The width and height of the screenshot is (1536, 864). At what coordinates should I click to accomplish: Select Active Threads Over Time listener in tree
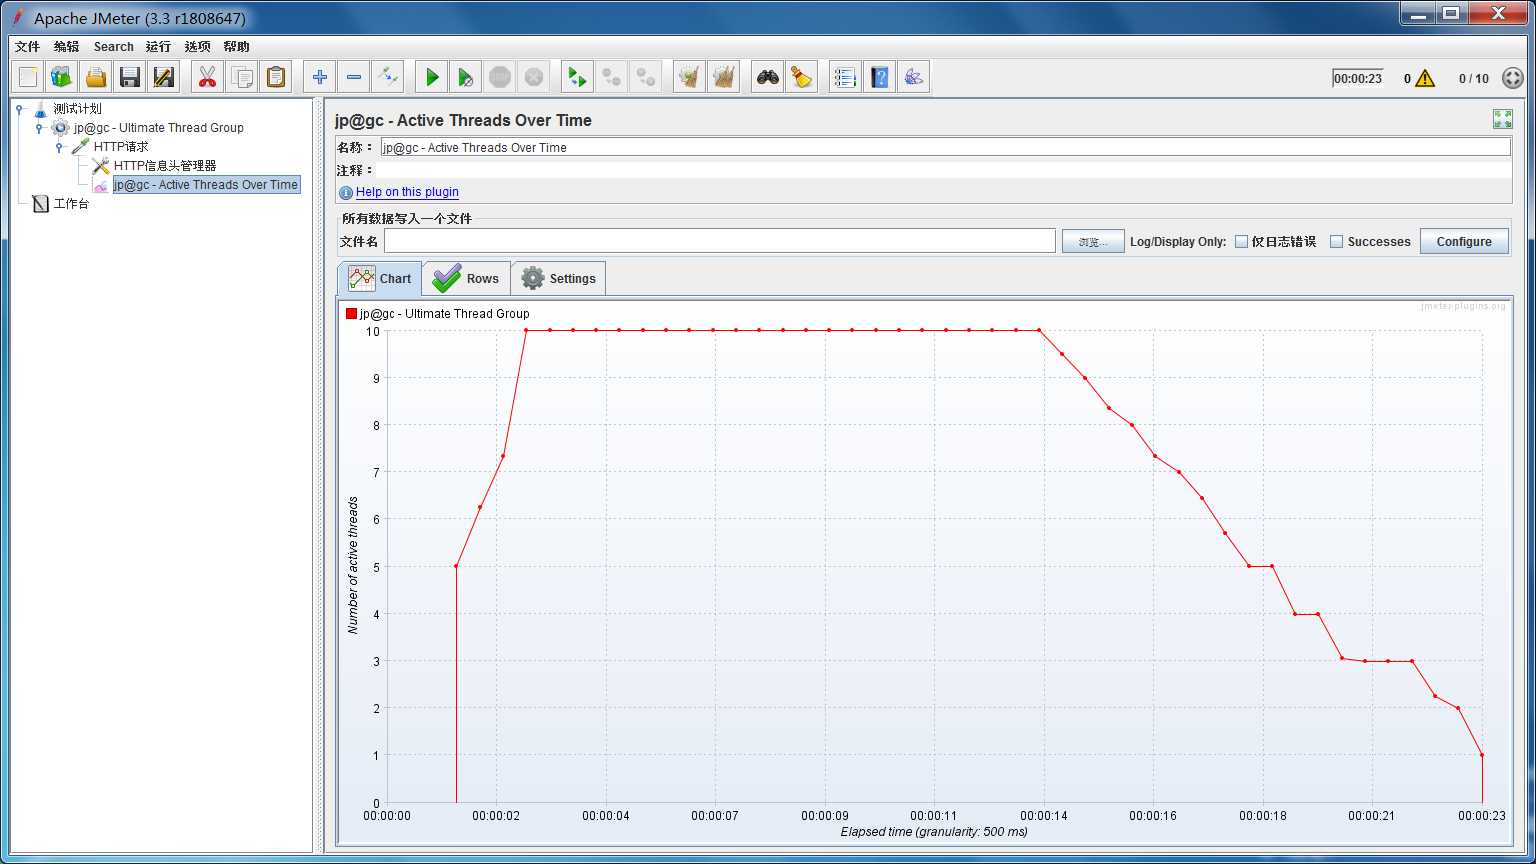(206, 185)
